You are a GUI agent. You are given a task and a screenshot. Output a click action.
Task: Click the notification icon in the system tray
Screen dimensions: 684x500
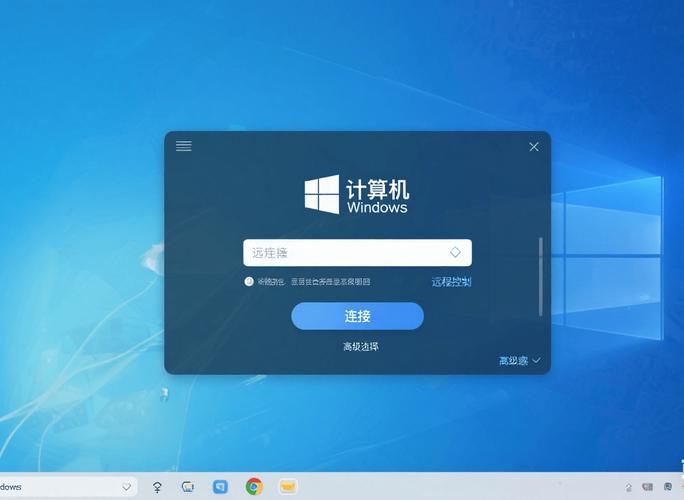667,486
